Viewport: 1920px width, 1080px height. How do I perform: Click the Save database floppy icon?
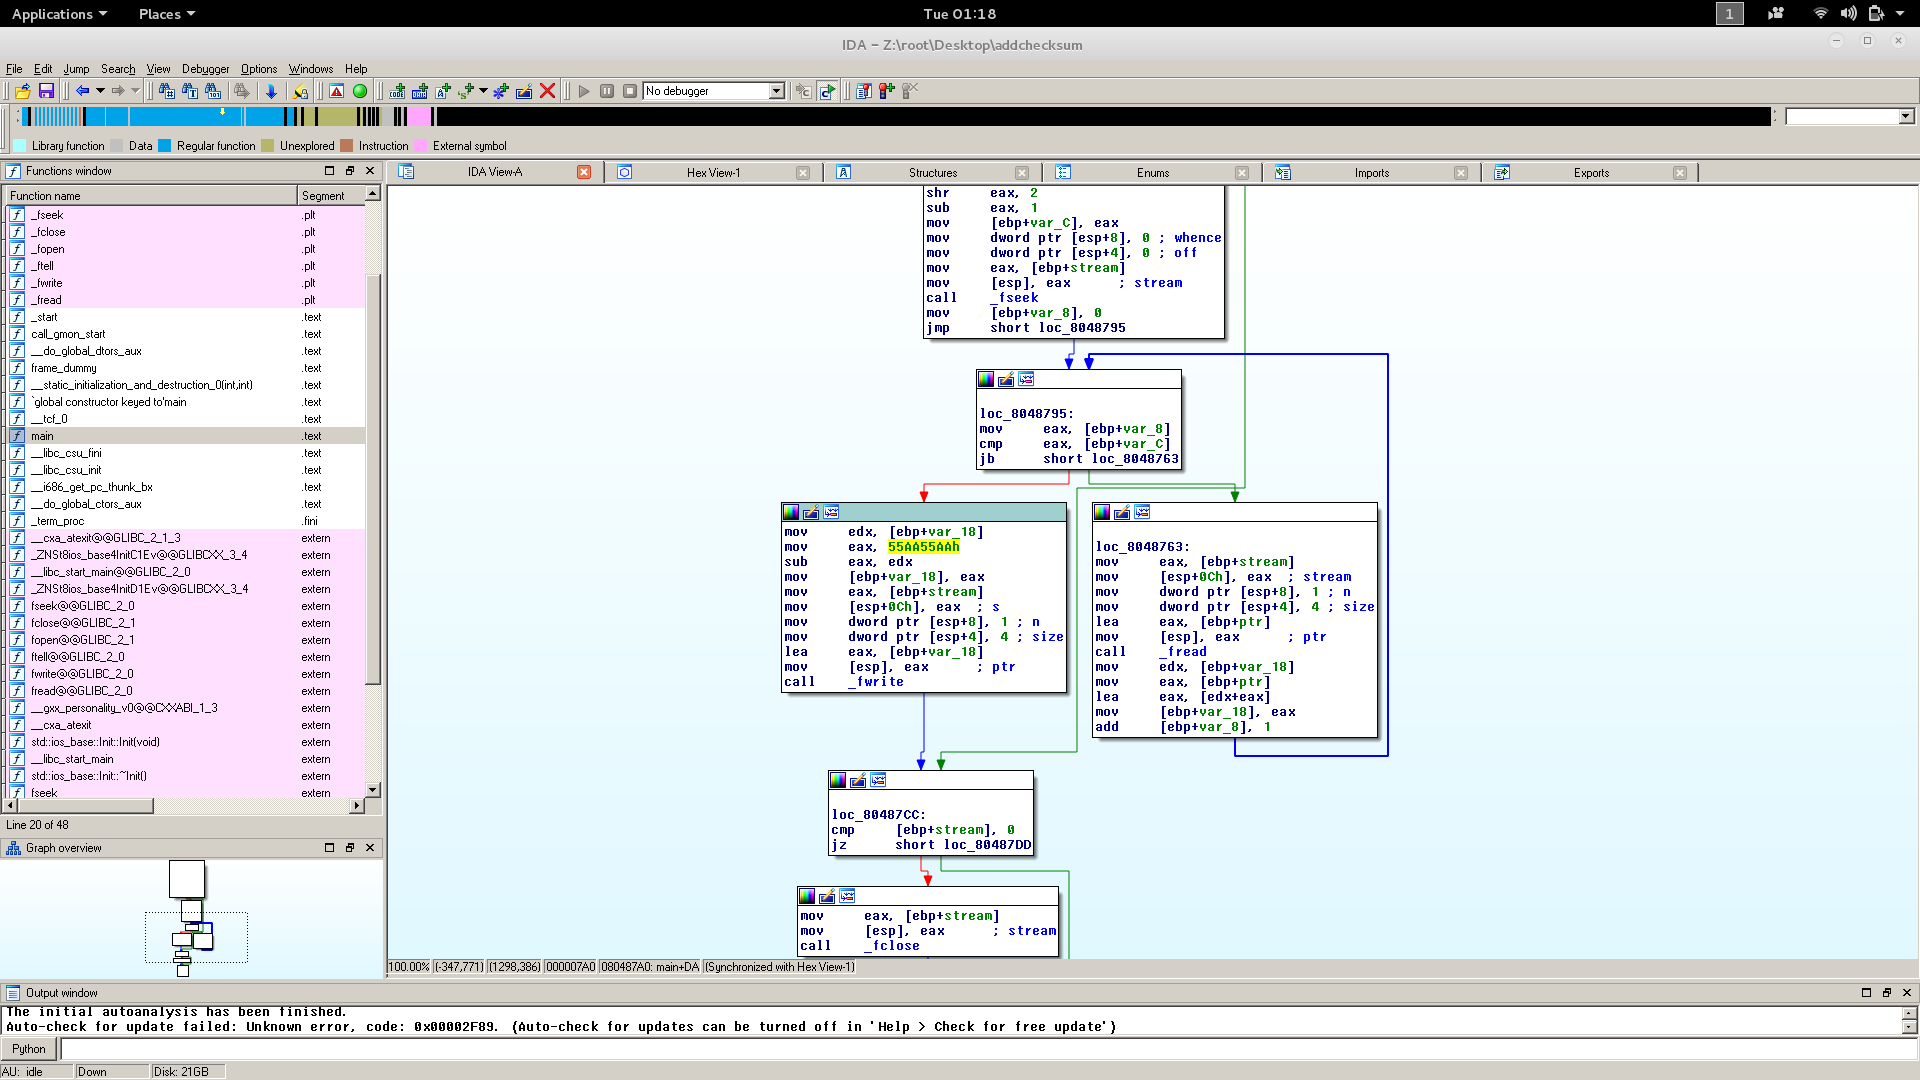46,91
